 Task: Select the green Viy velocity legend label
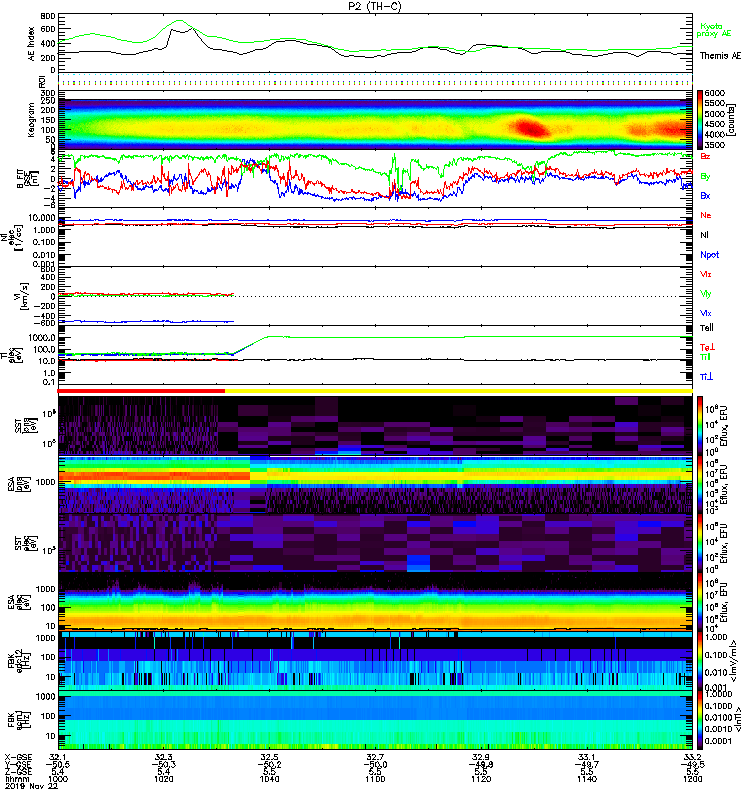coord(706,294)
